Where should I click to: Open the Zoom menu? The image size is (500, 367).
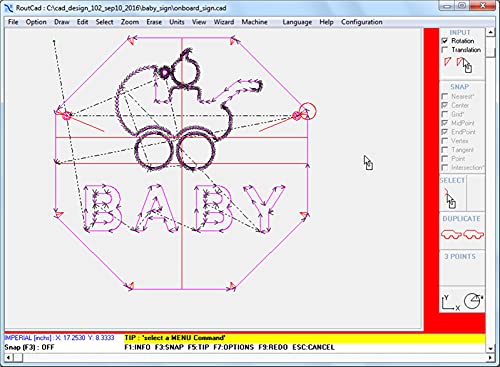click(130, 22)
